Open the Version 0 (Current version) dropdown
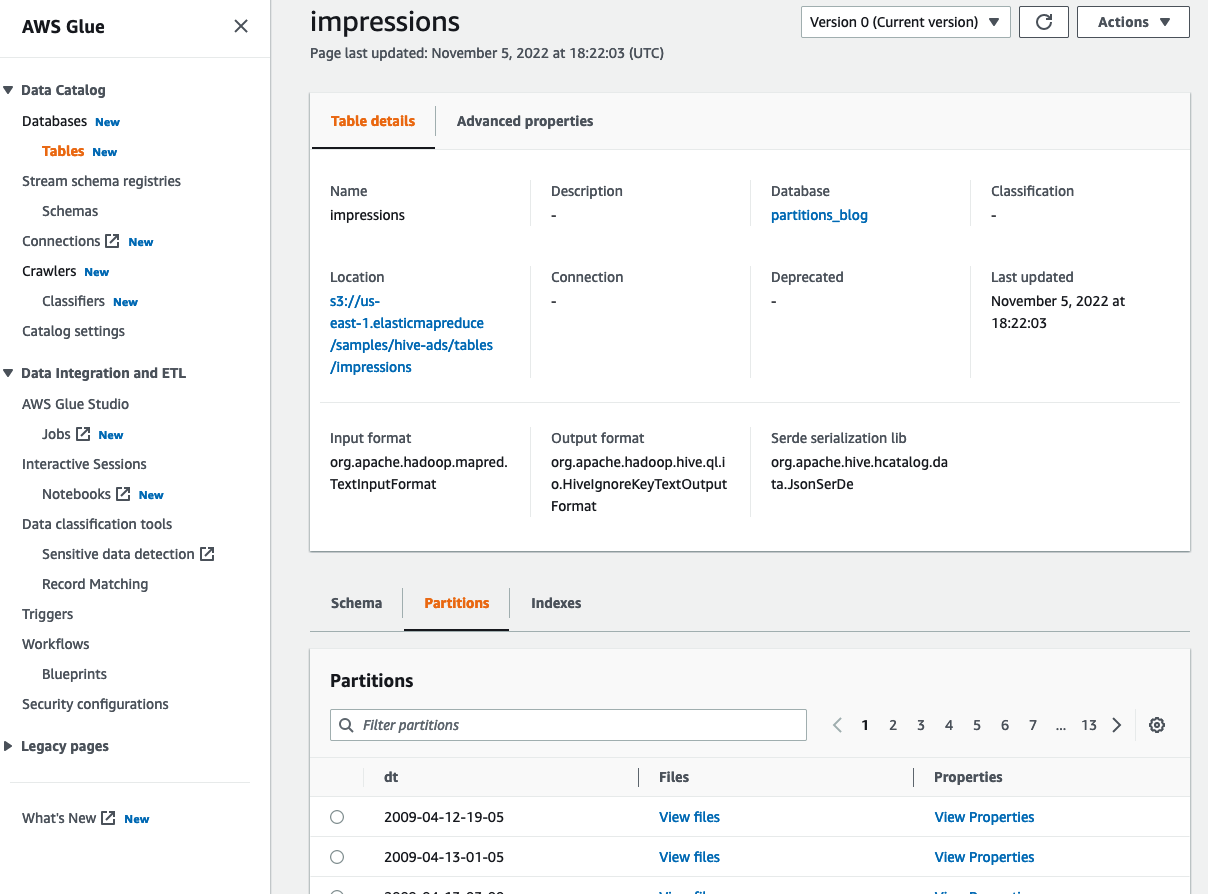Viewport: 1208px width, 894px height. 905,22
